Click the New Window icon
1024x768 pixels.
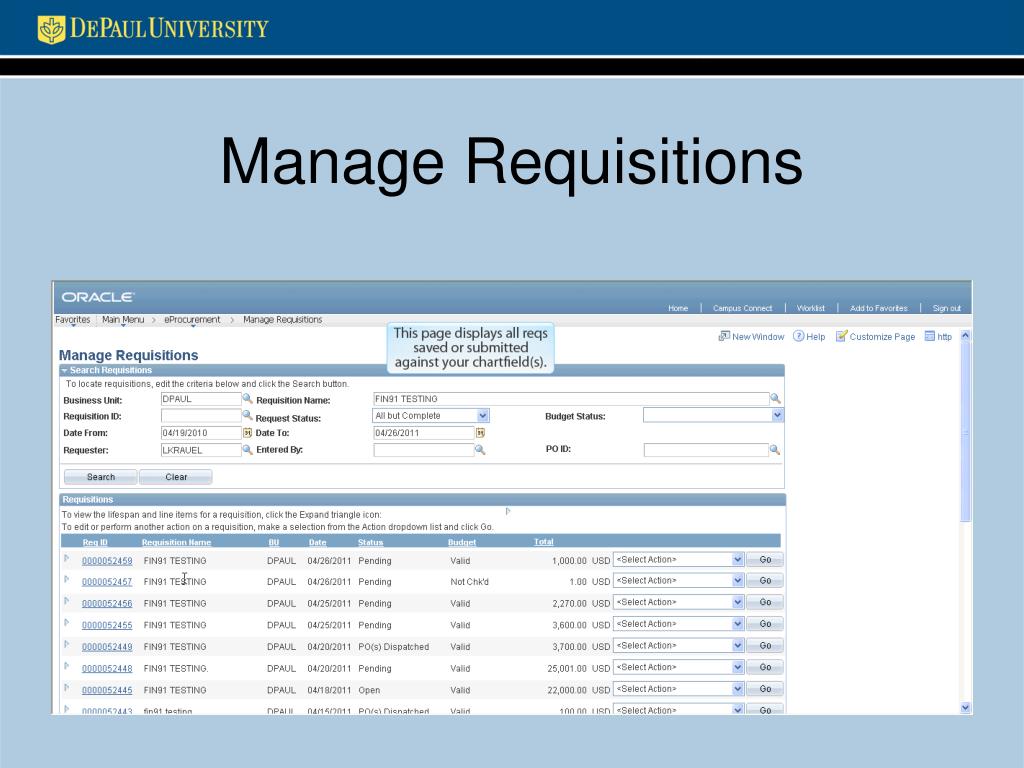pyautogui.click(x=724, y=336)
